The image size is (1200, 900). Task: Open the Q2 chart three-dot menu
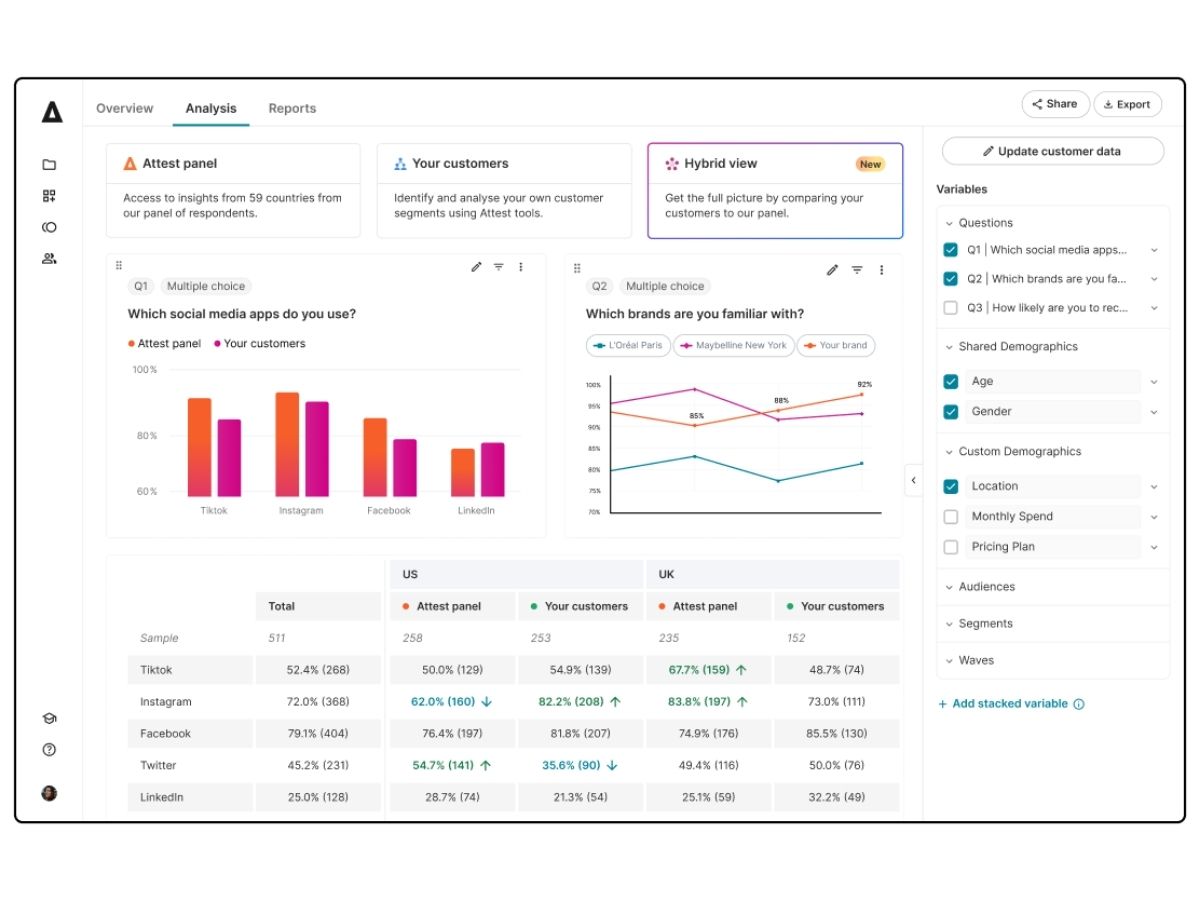pos(881,270)
